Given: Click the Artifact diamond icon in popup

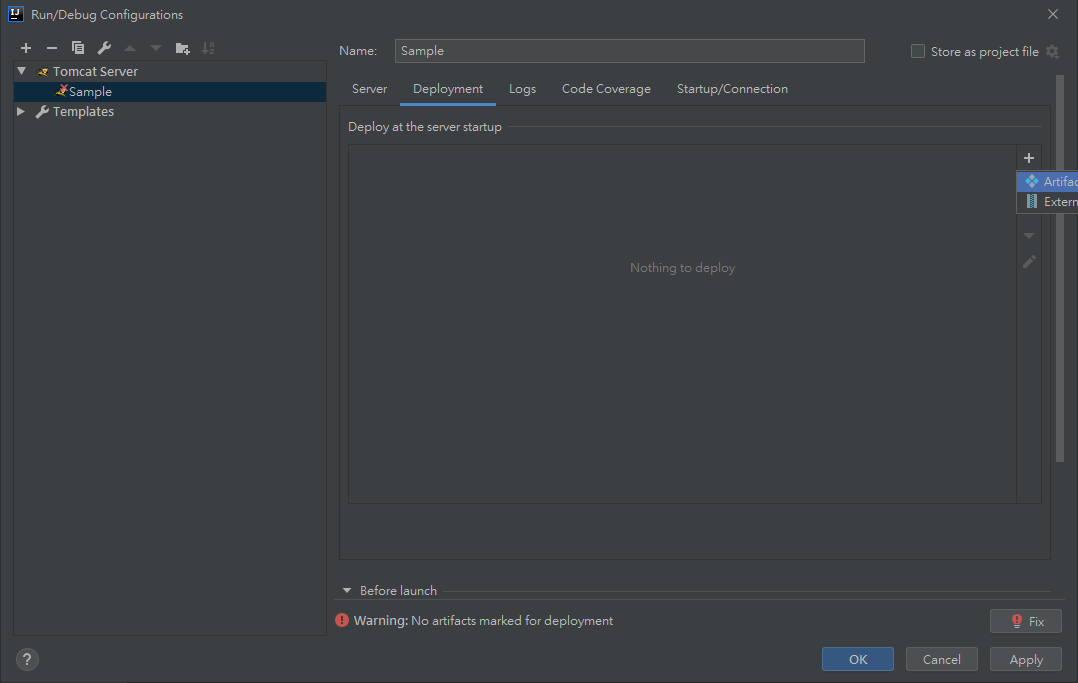Looking at the screenshot, I should click(1031, 181).
